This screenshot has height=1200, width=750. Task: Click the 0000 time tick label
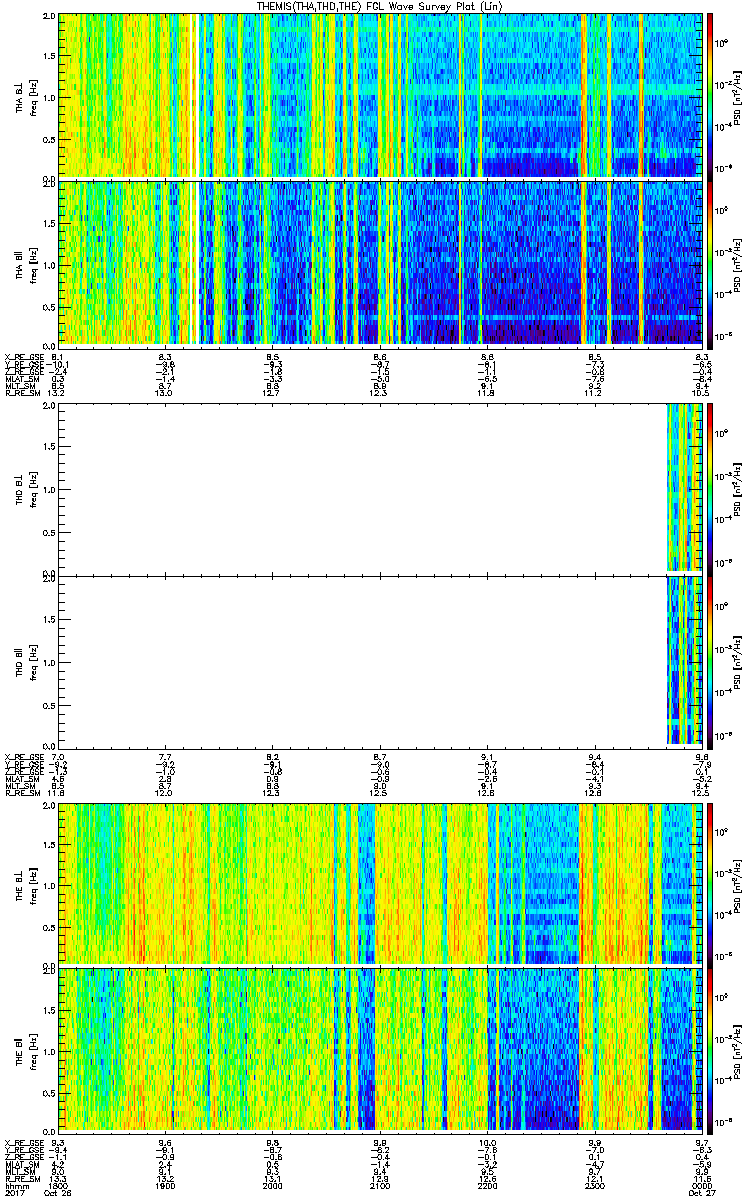pos(702,1184)
